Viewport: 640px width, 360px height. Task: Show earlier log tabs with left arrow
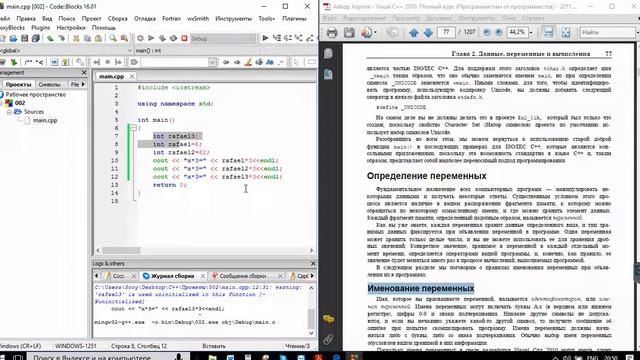tap(97, 276)
